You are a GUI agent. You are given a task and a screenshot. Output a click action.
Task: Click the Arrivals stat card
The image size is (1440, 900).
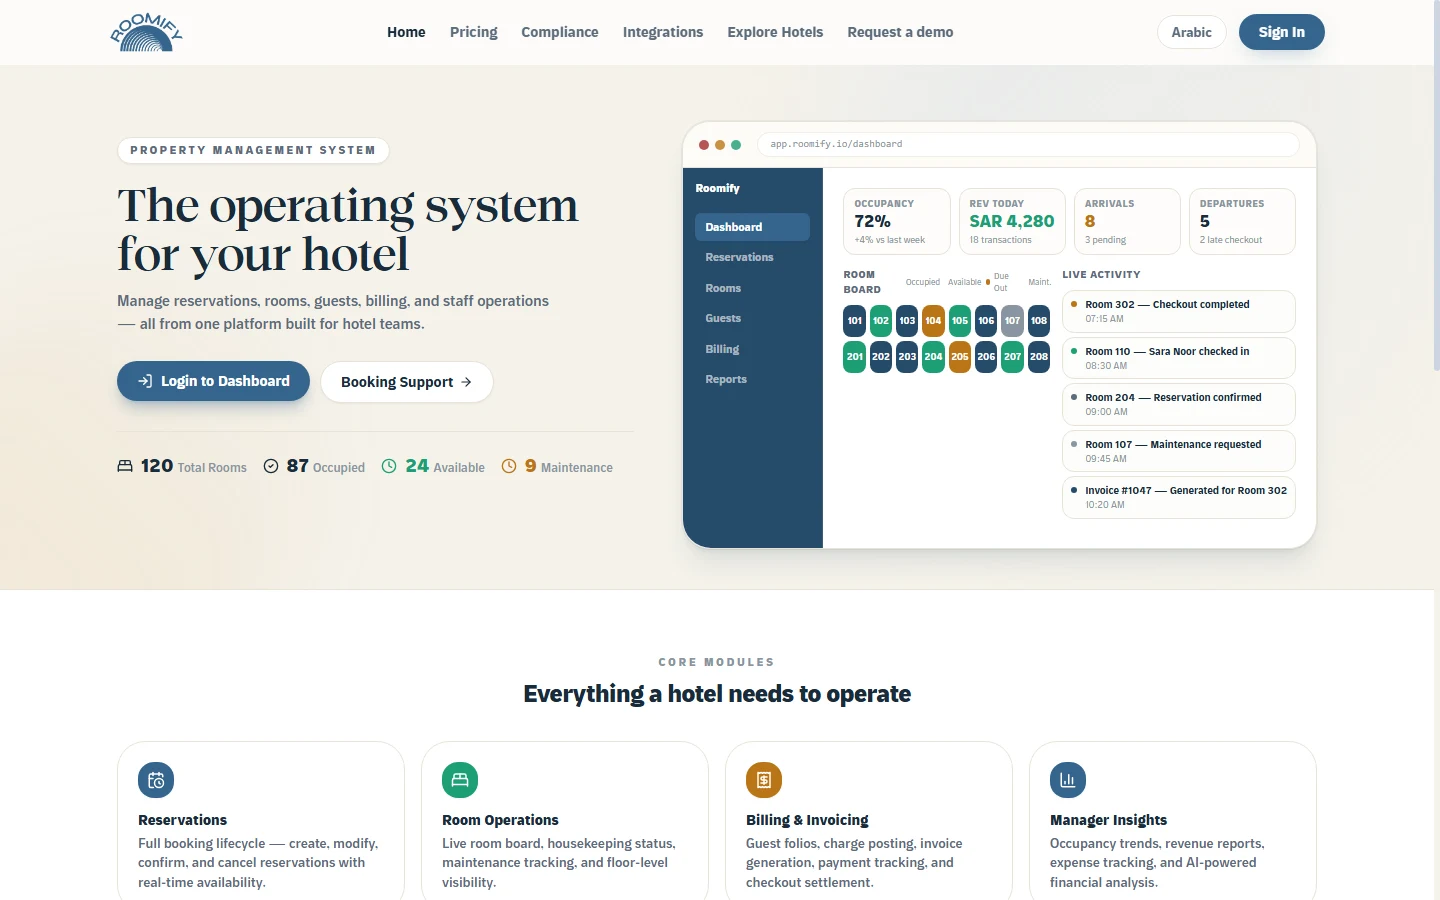click(1127, 221)
